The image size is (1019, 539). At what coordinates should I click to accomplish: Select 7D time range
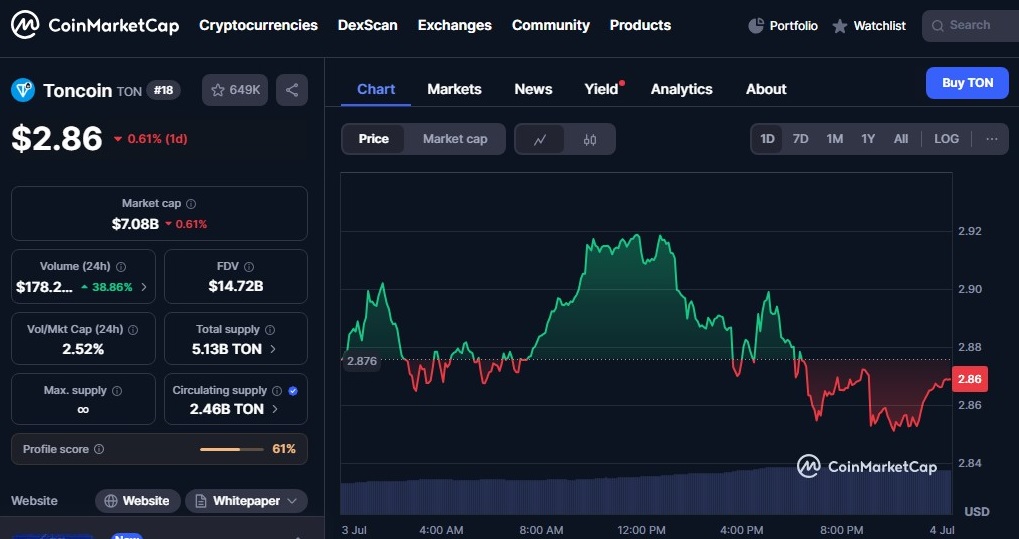click(801, 139)
